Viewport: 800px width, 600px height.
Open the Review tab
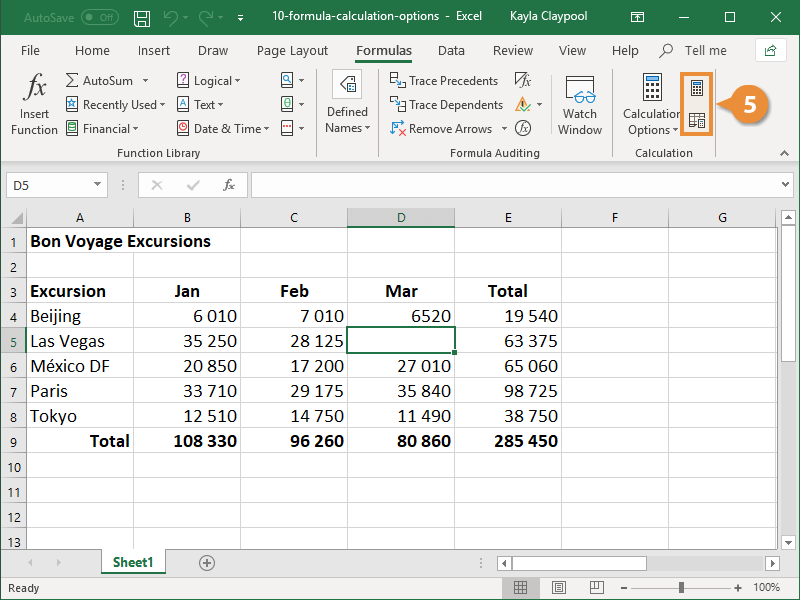[513, 51]
